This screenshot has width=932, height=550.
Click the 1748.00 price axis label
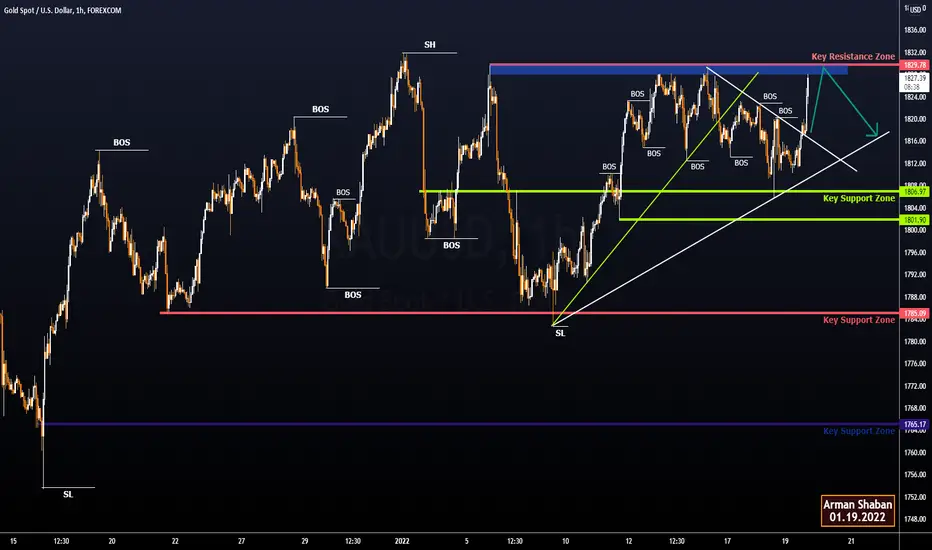point(915,519)
